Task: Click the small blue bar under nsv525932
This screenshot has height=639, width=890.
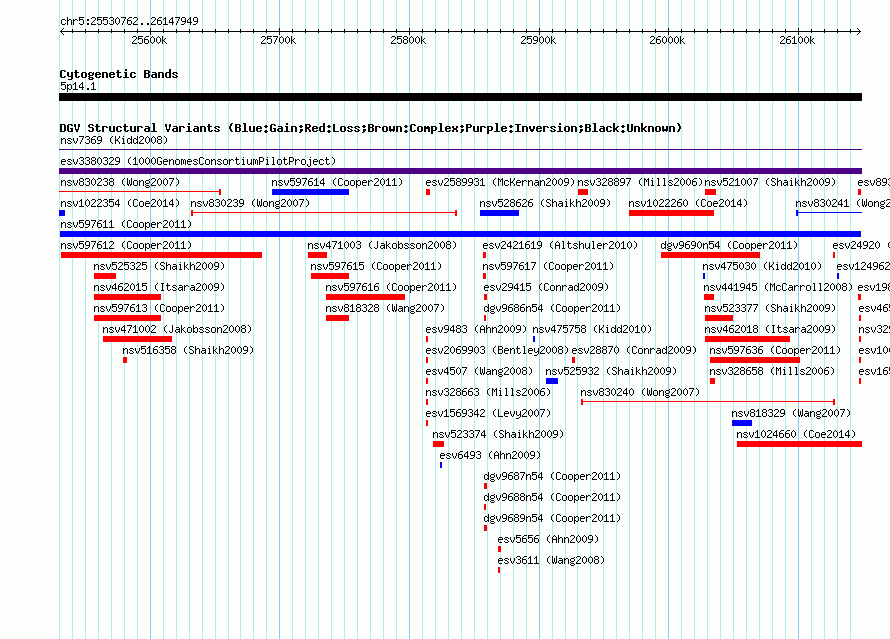Action: point(552,381)
